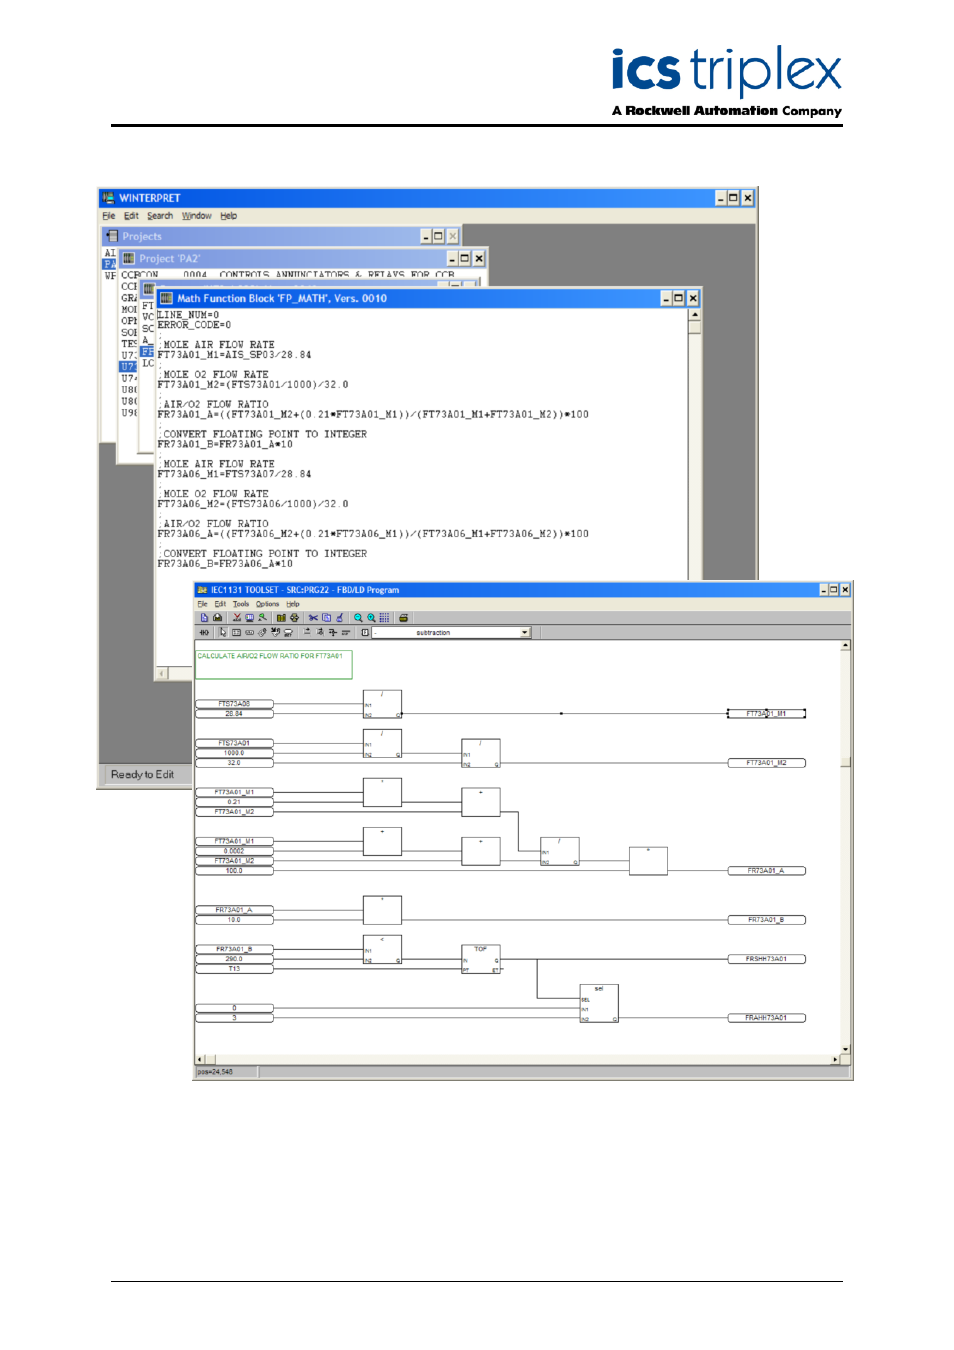Click the new document icon in IEC1131 toolbar

point(204,617)
